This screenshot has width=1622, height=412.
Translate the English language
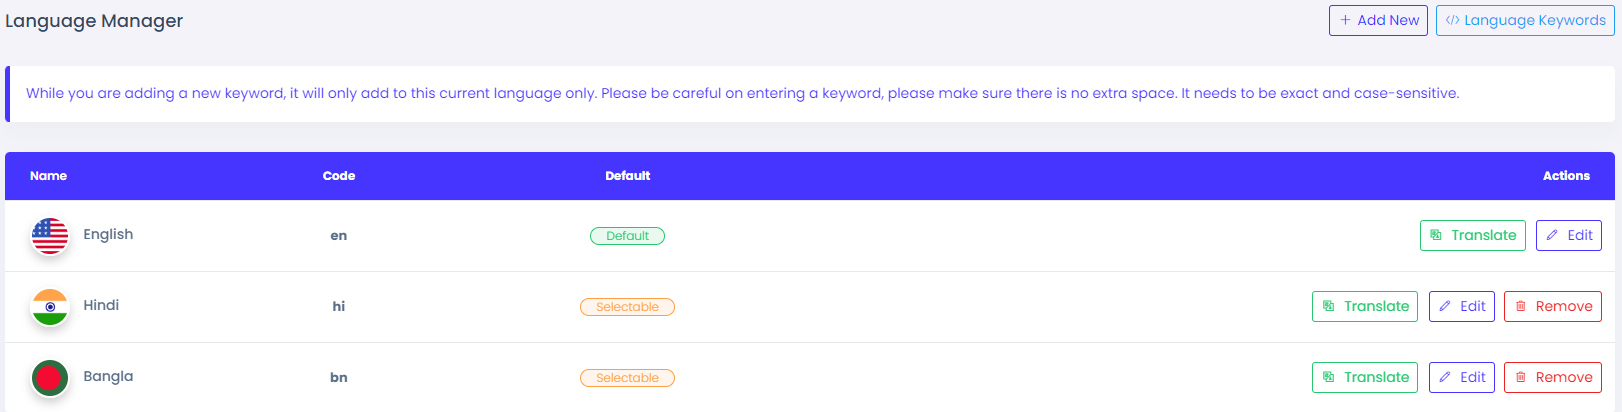1472,235
